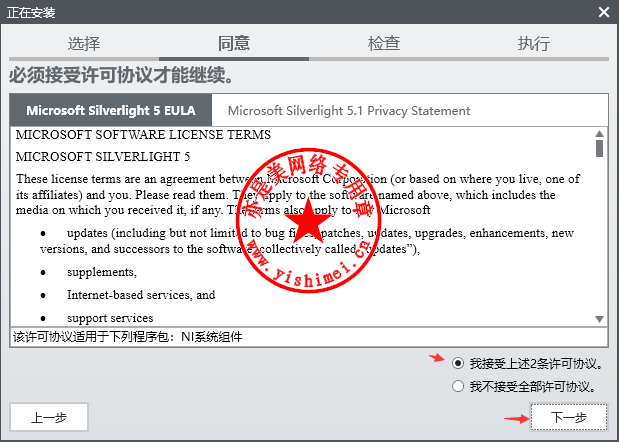Click the 正在安装 window title

coord(31,13)
